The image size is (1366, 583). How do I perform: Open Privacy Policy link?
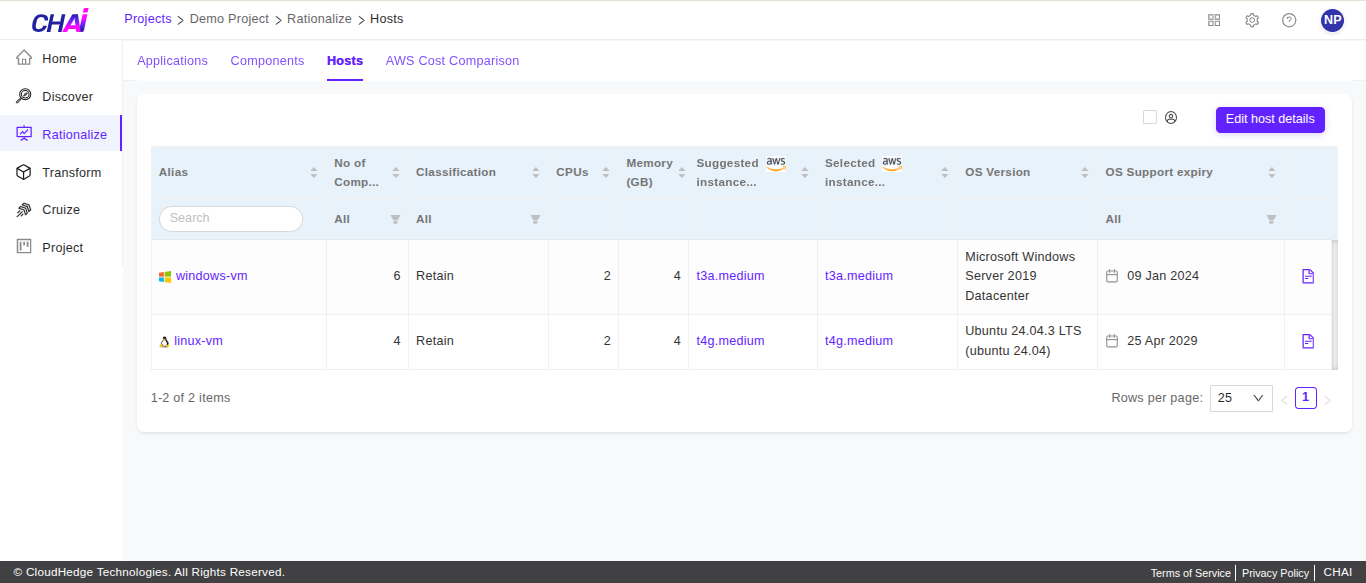[1275, 573]
